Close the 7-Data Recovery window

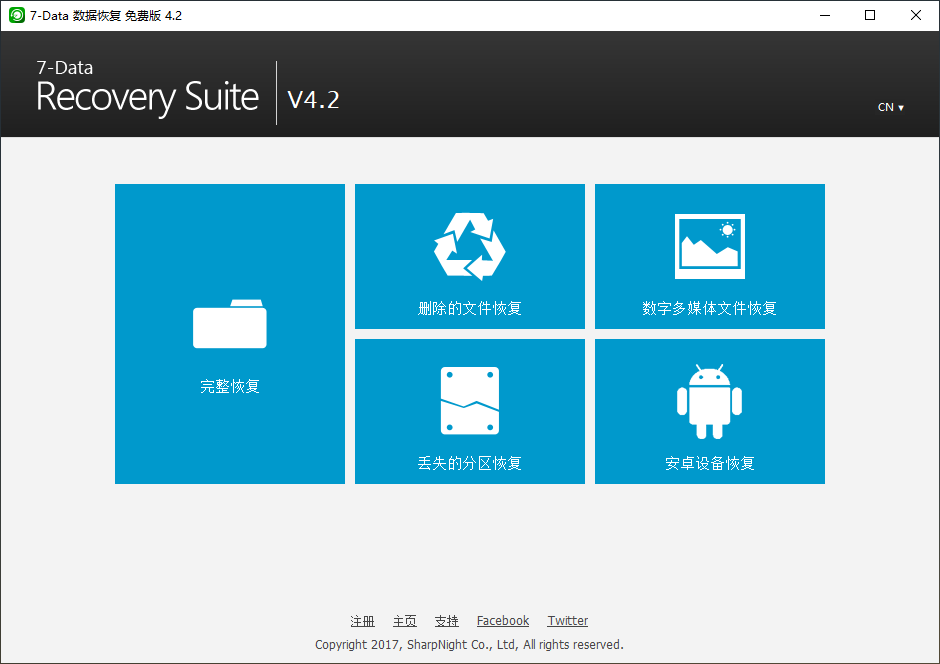[915, 16]
